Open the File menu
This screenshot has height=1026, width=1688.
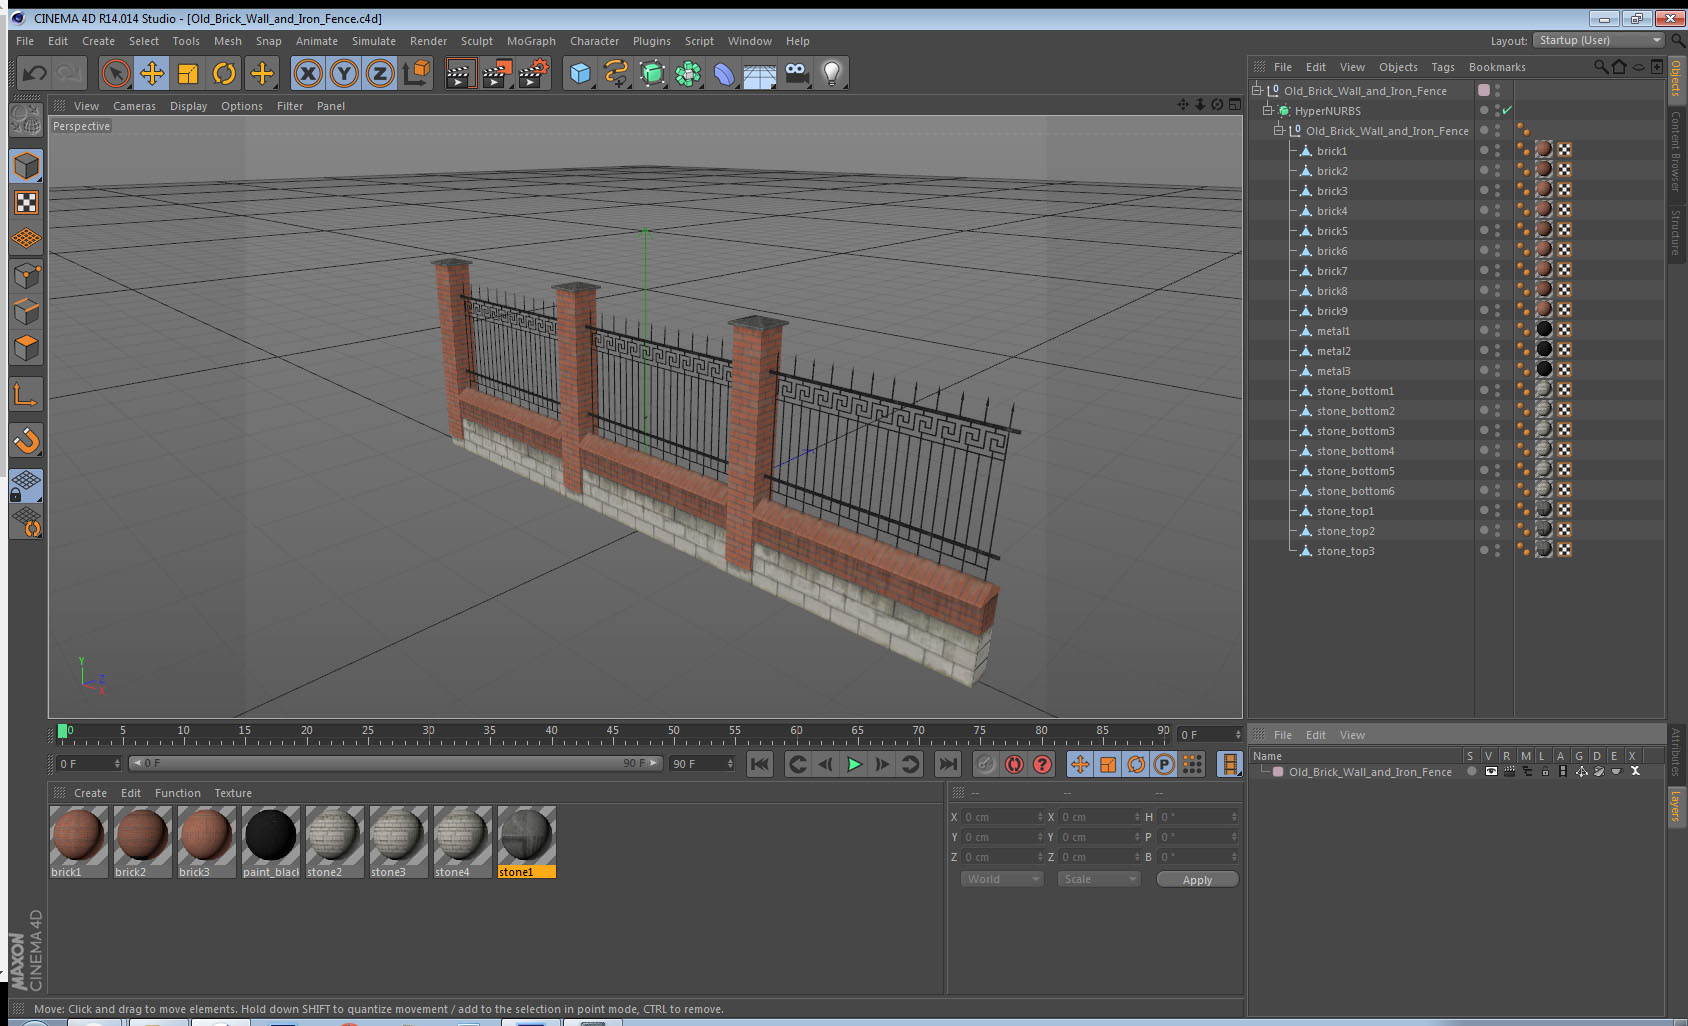pyautogui.click(x=25, y=41)
